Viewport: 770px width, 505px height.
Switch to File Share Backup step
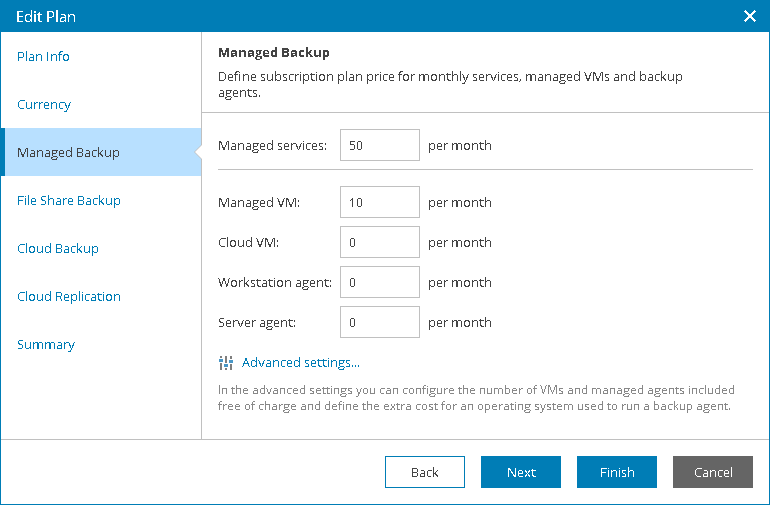click(x=69, y=201)
